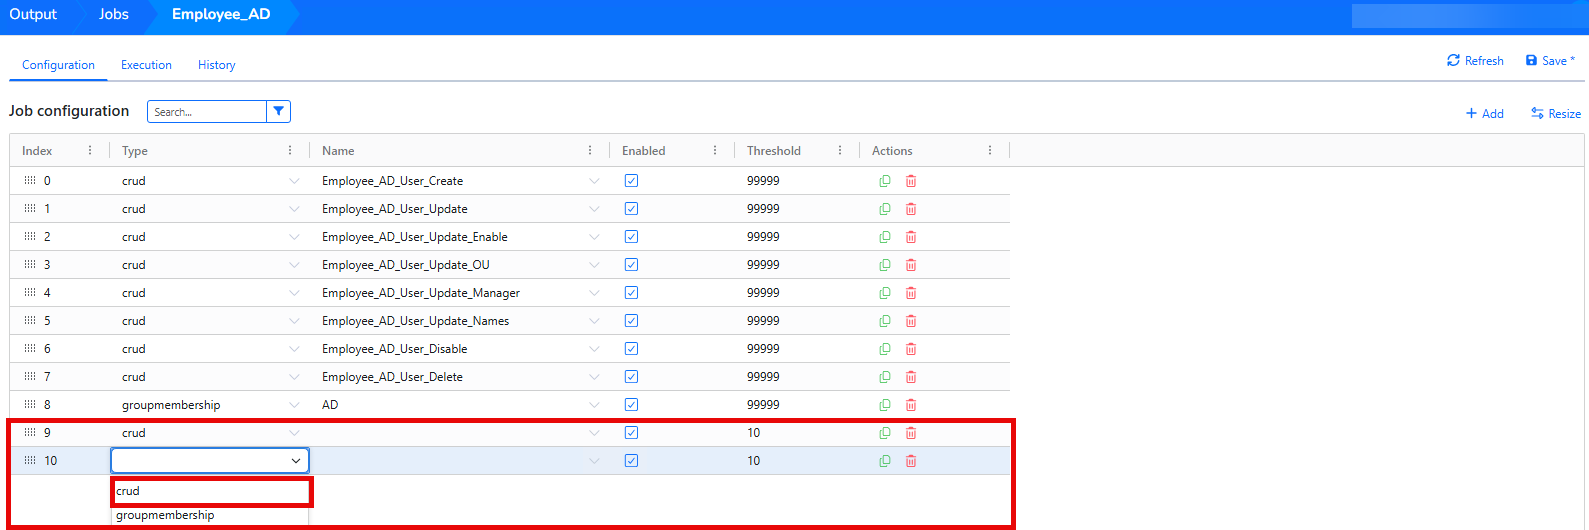
Task: Copy the Employee_AD_User_Update_Names row
Action: coord(885,321)
